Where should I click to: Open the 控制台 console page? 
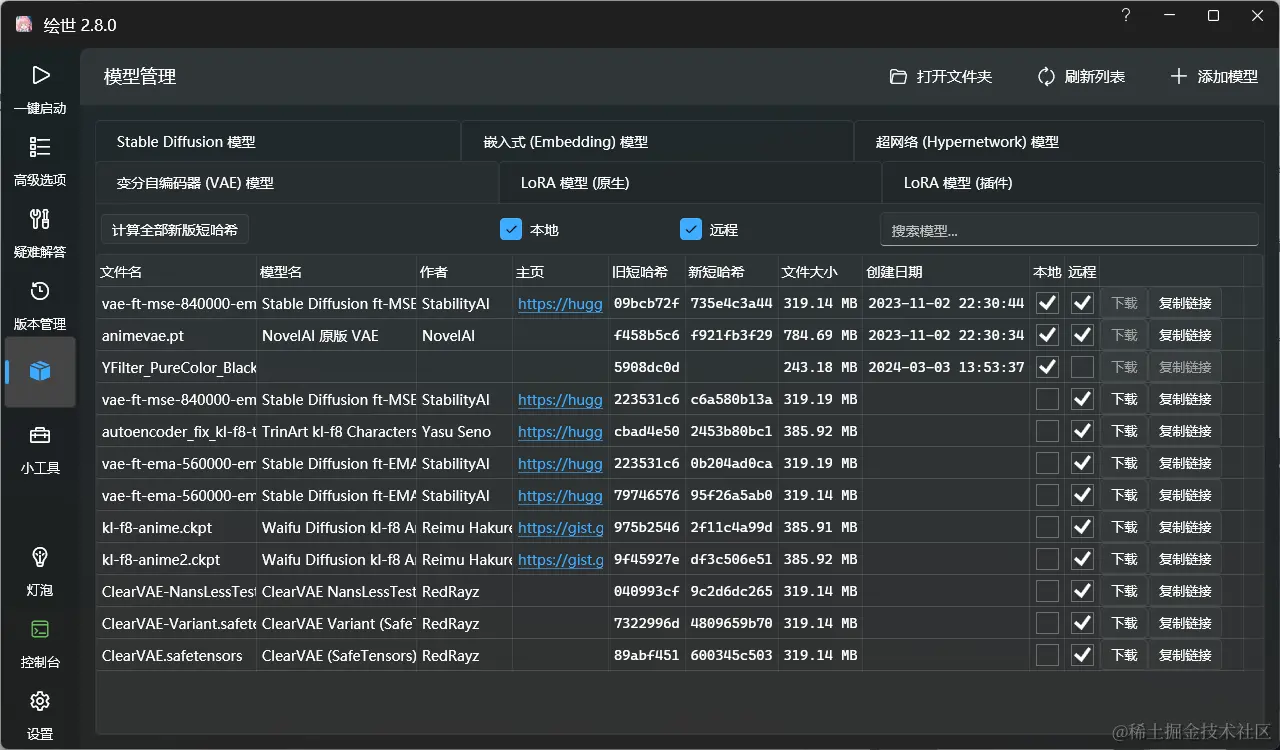click(40, 643)
